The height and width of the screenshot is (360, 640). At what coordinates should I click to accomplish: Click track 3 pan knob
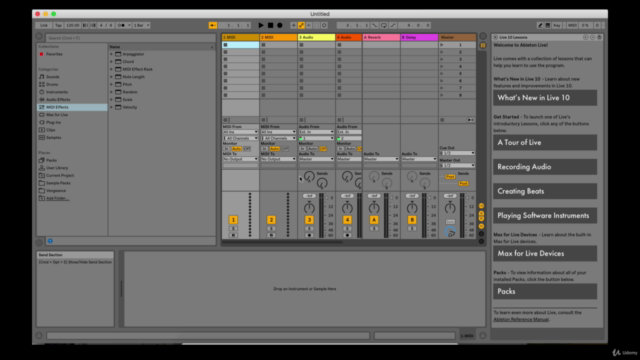[x=309, y=208]
